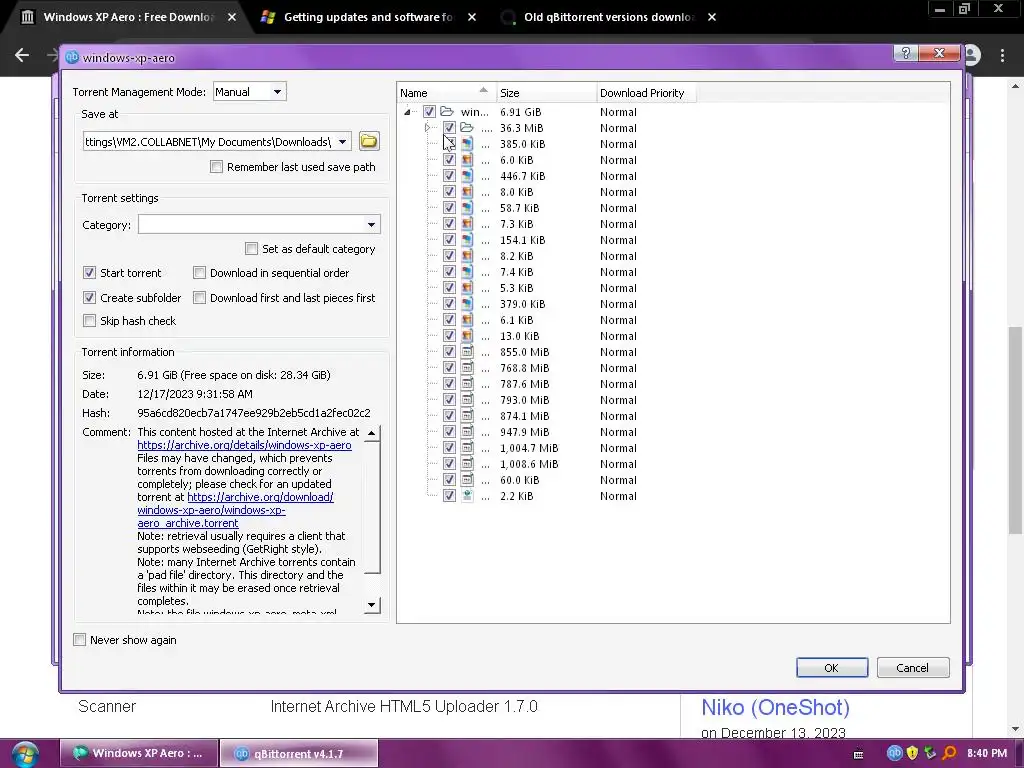
Task: Click the comment box scroll down arrow
Action: (x=372, y=605)
